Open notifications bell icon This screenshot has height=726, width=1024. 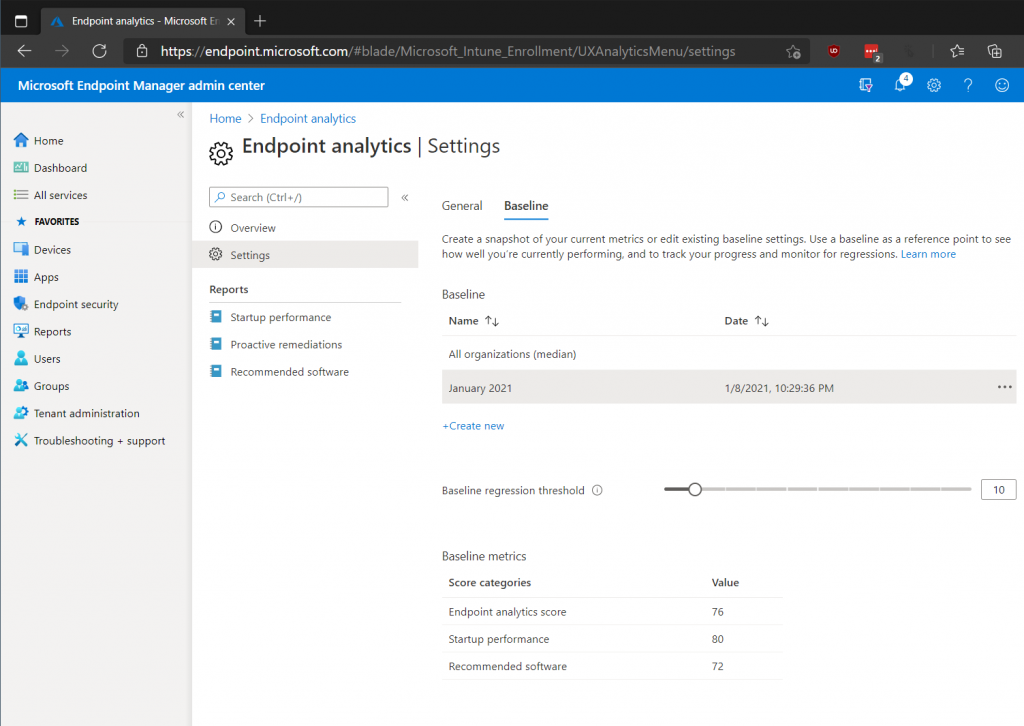pyautogui.click(x=901, y=84)
